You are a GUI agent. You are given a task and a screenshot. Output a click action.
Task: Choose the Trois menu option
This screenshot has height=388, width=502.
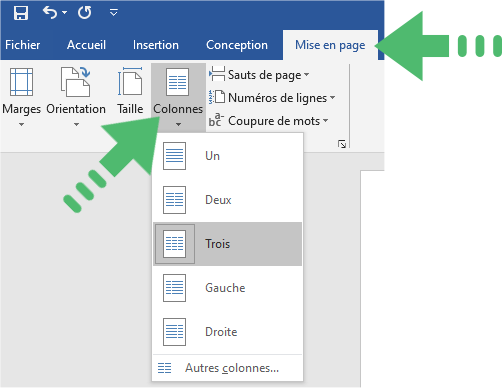click(x=228, y=244)
